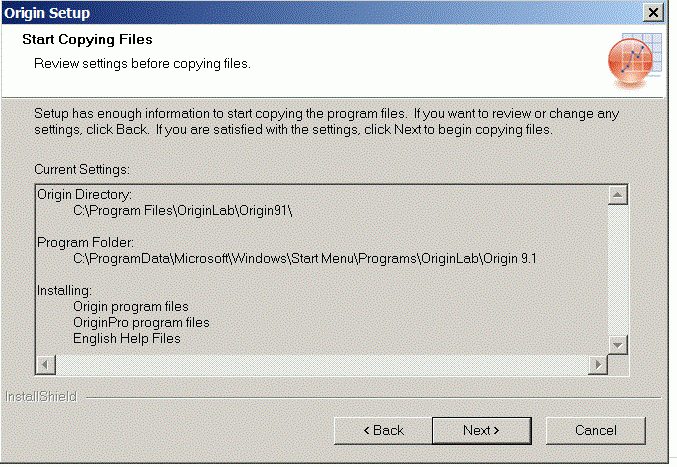The height and width of the screenshot is (467, 677).
Task: Click the horizontal scrollbar track of settings
Action: pos(320,364)
